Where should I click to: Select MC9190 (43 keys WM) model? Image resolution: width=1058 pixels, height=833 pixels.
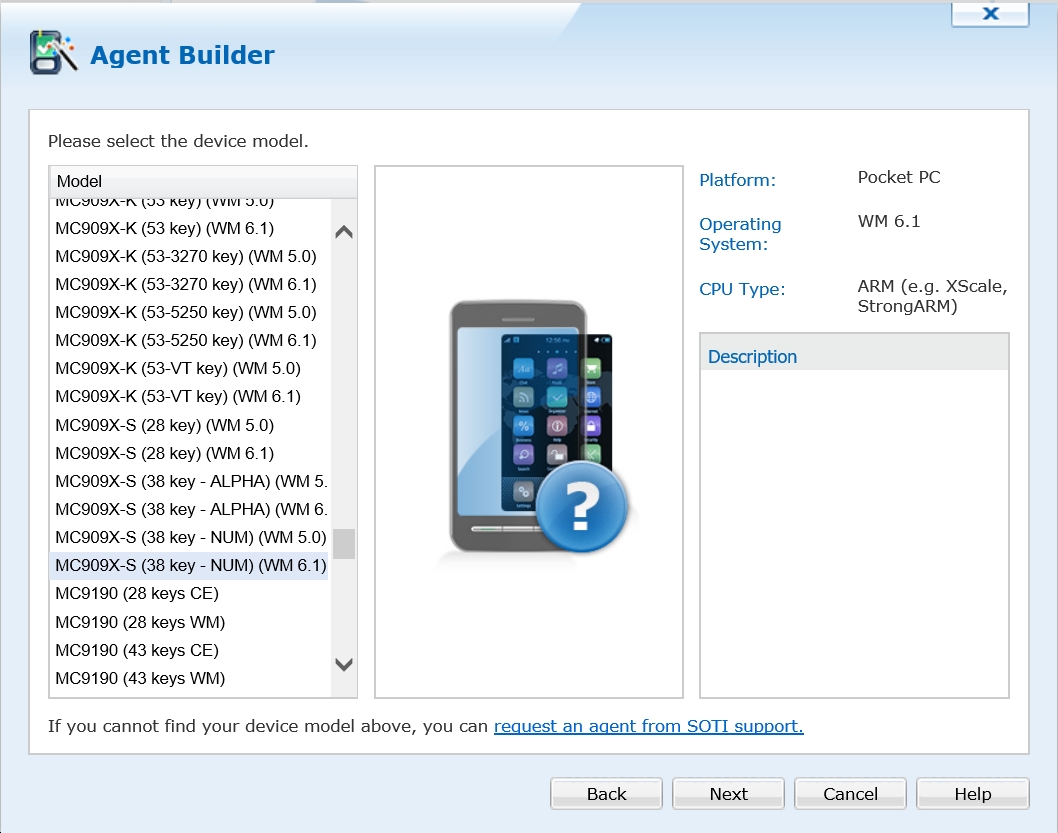(x=139, y=678)
